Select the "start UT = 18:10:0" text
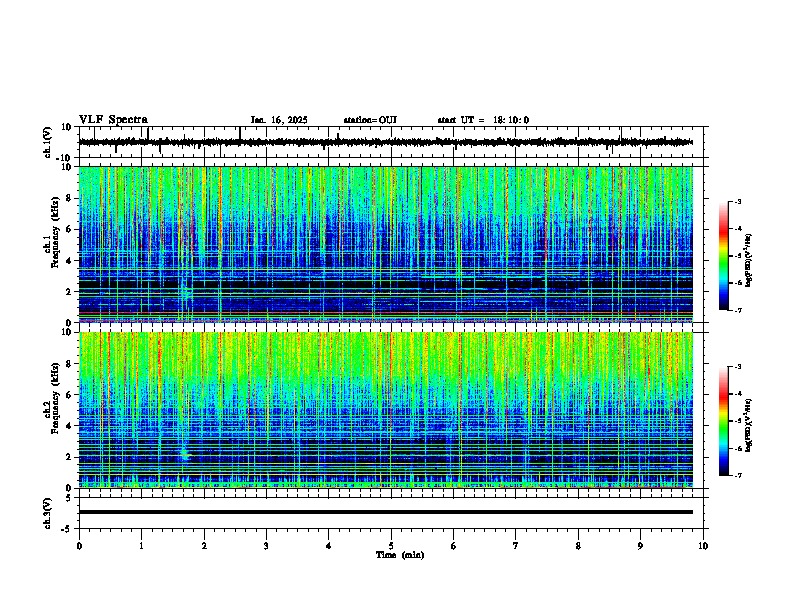The height and width of the screenshot is (612, 792). click(483, 120)
